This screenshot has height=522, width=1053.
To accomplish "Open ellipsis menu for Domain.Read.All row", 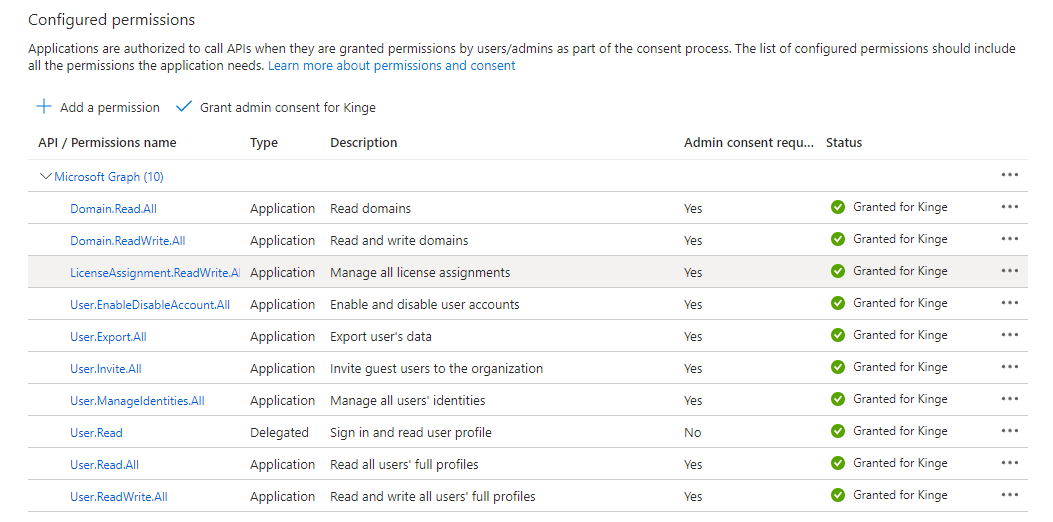I will pos(1009,207).
